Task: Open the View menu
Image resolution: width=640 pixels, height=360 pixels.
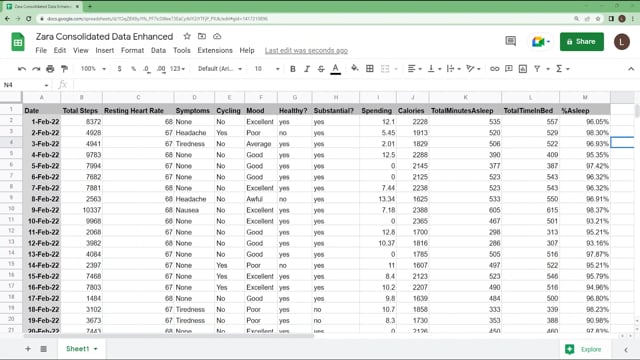Action: tap(81, 51)
